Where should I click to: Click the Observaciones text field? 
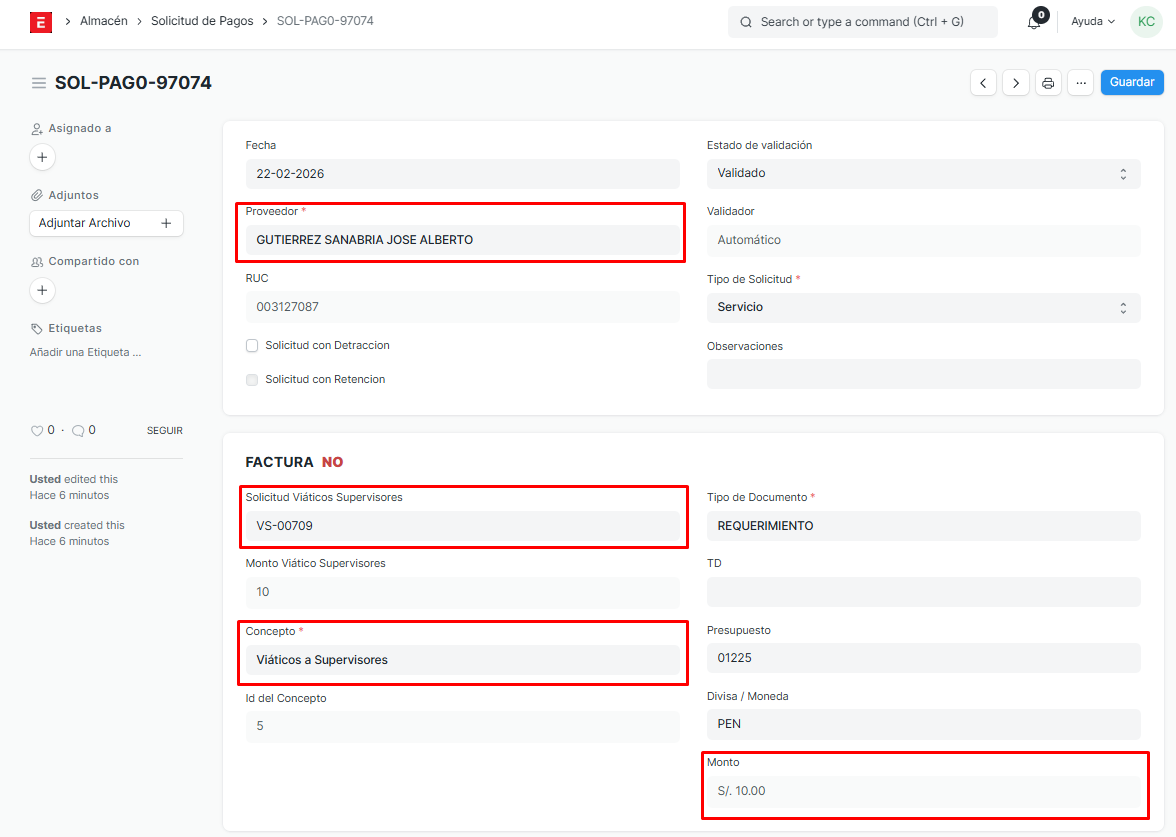click(923, 374)
